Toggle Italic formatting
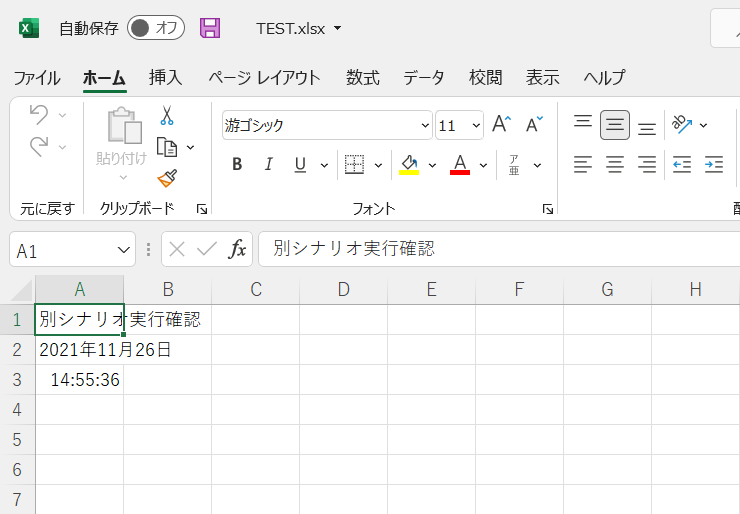This screenshot has width=740, height=514. (268, 165)
